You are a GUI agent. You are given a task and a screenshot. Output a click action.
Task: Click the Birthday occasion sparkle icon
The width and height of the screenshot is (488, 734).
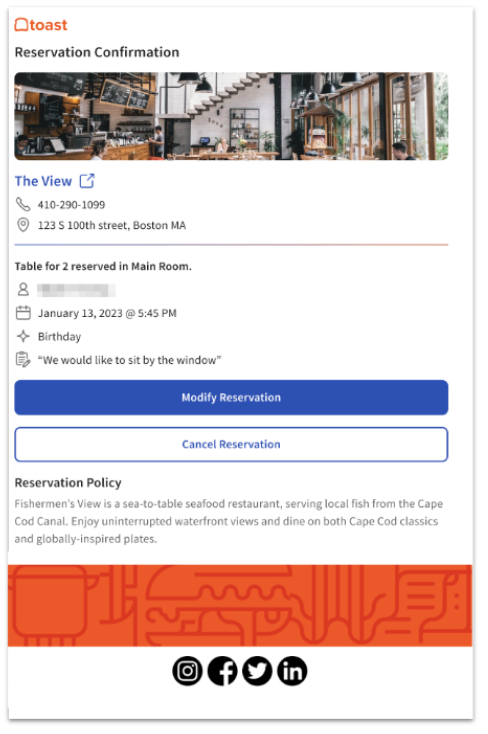(23, 336)
